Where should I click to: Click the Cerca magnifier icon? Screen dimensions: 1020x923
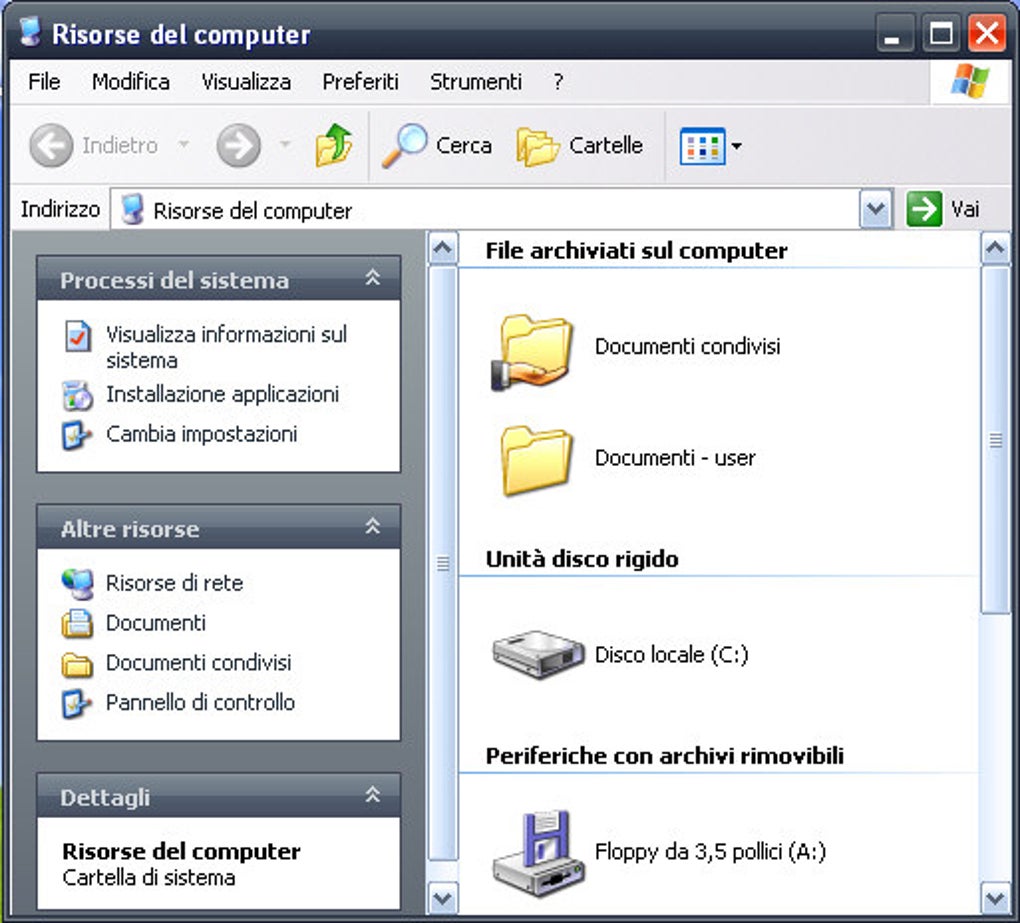click(404, 146)
